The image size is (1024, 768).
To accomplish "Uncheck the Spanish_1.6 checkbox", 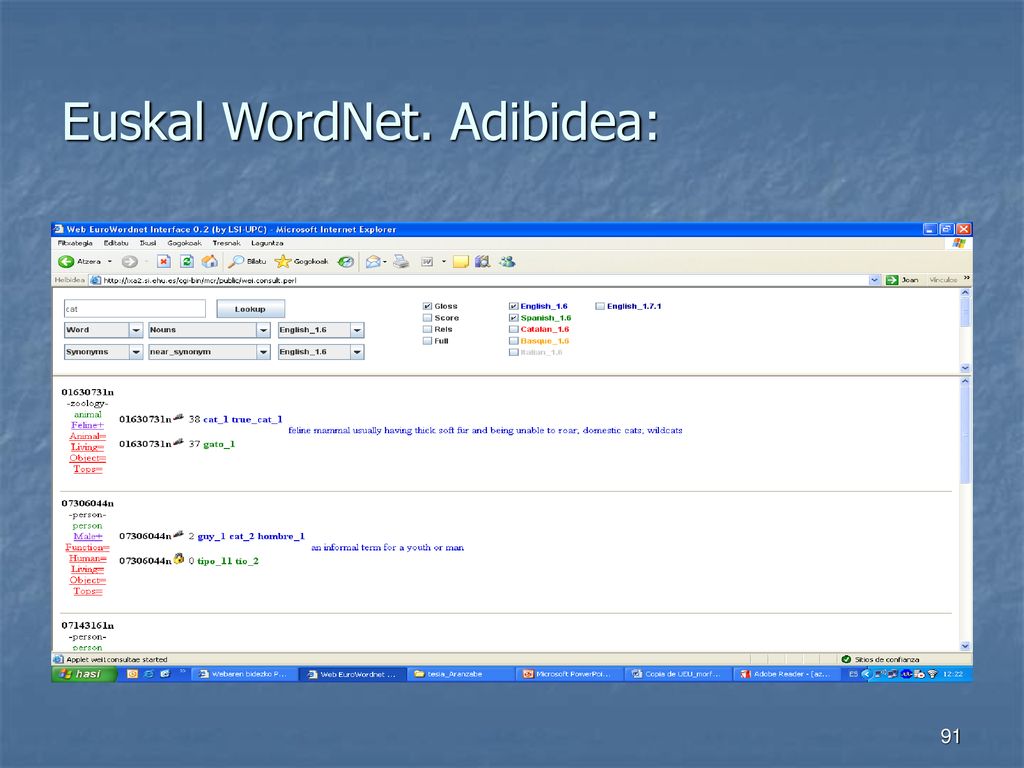I will coord(513,318).
